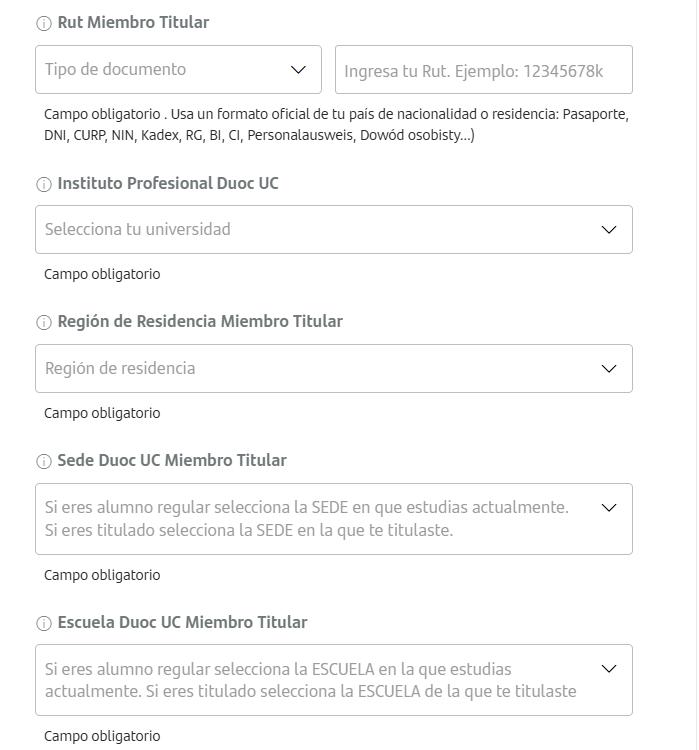
Task: Expand the ESCUELA list using its chevron arrow
Action: click(x=609, y=669)
